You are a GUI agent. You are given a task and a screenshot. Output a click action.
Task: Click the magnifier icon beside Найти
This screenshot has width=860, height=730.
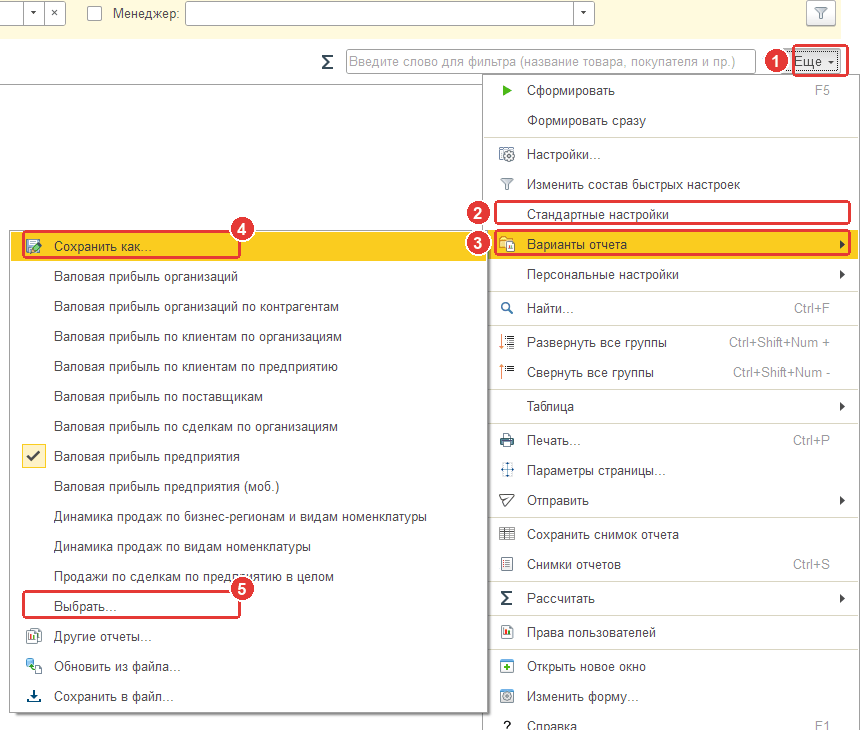coord(507,308)
